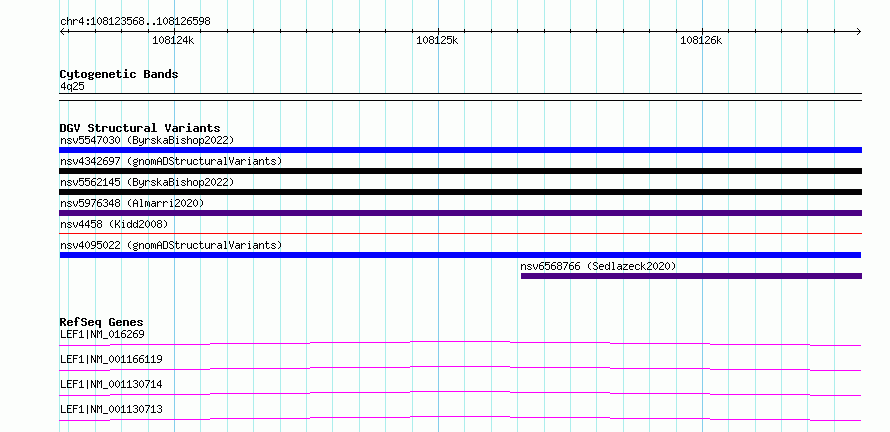This screenshot has height=432, width=890.
Task: Click the chr4:108123568..108126598 coordinate label
Action: click(135, 22)
